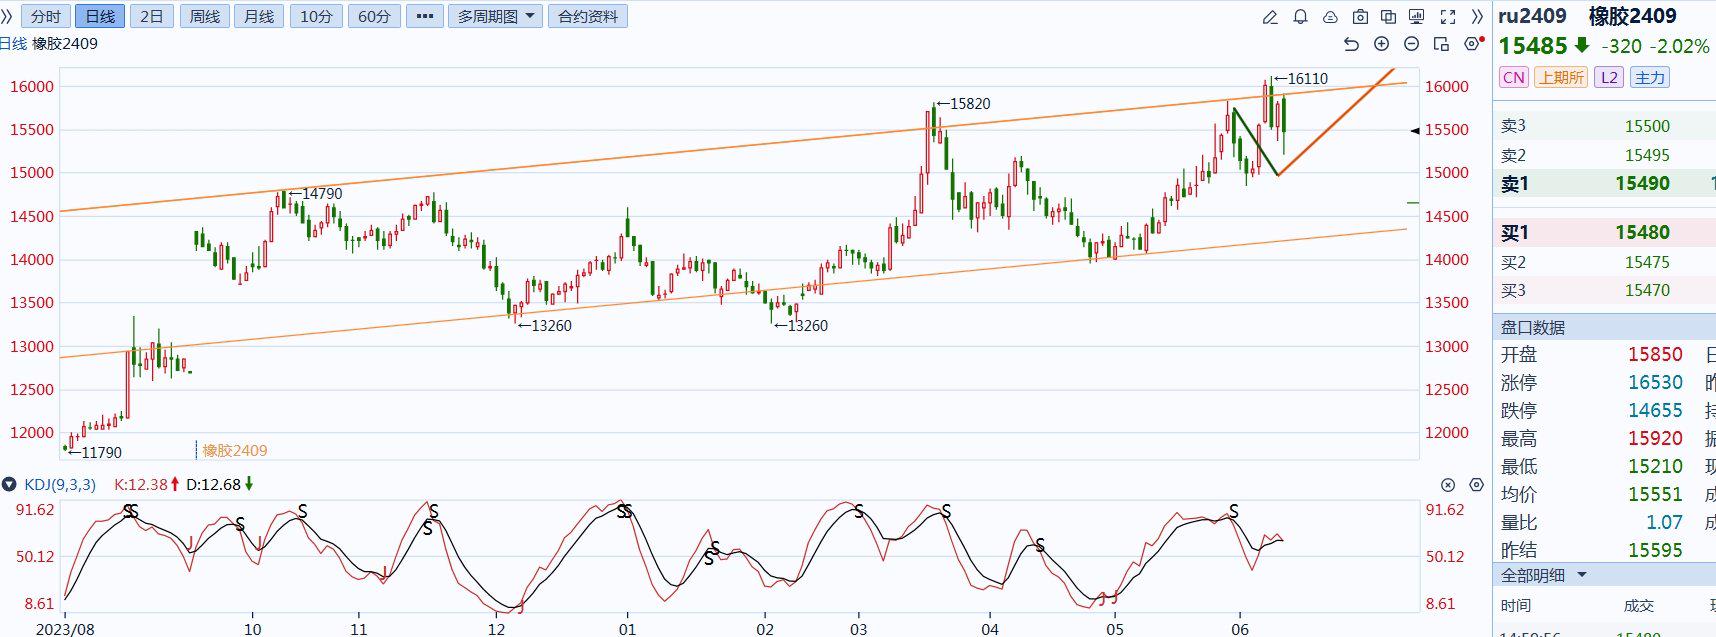Open KDJ indicator settings gear
This screenshot has width=1716, height=637.
(1476, 485)
